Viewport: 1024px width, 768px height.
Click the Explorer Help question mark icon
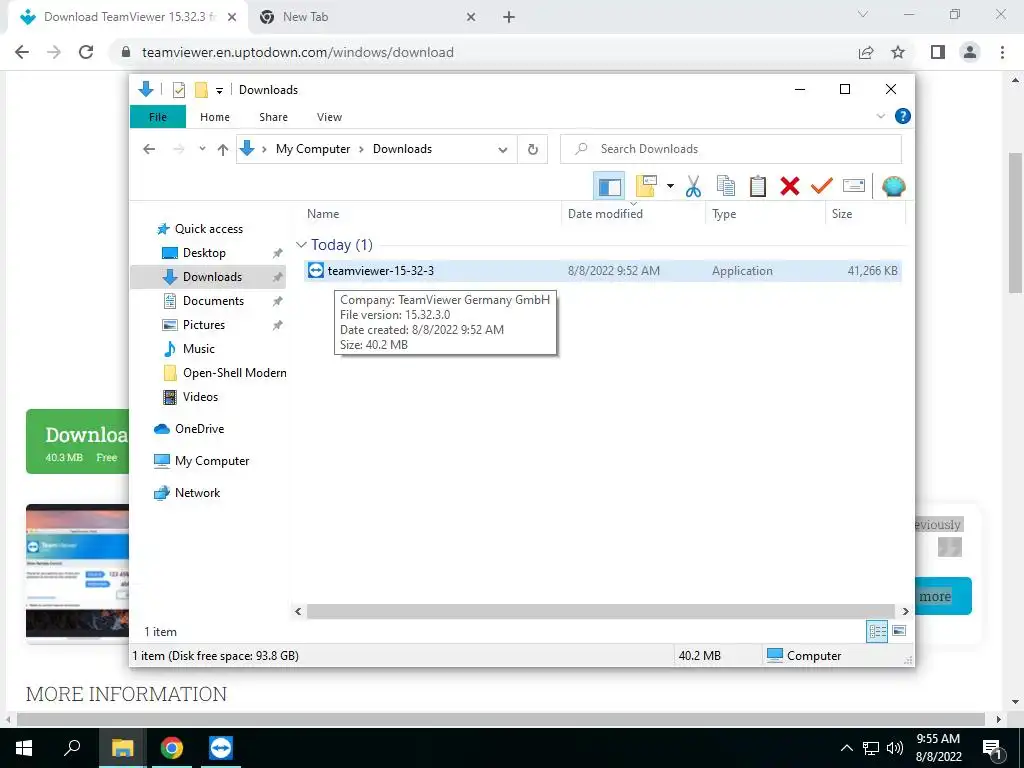pyautogui.click(x=903, y=116)
